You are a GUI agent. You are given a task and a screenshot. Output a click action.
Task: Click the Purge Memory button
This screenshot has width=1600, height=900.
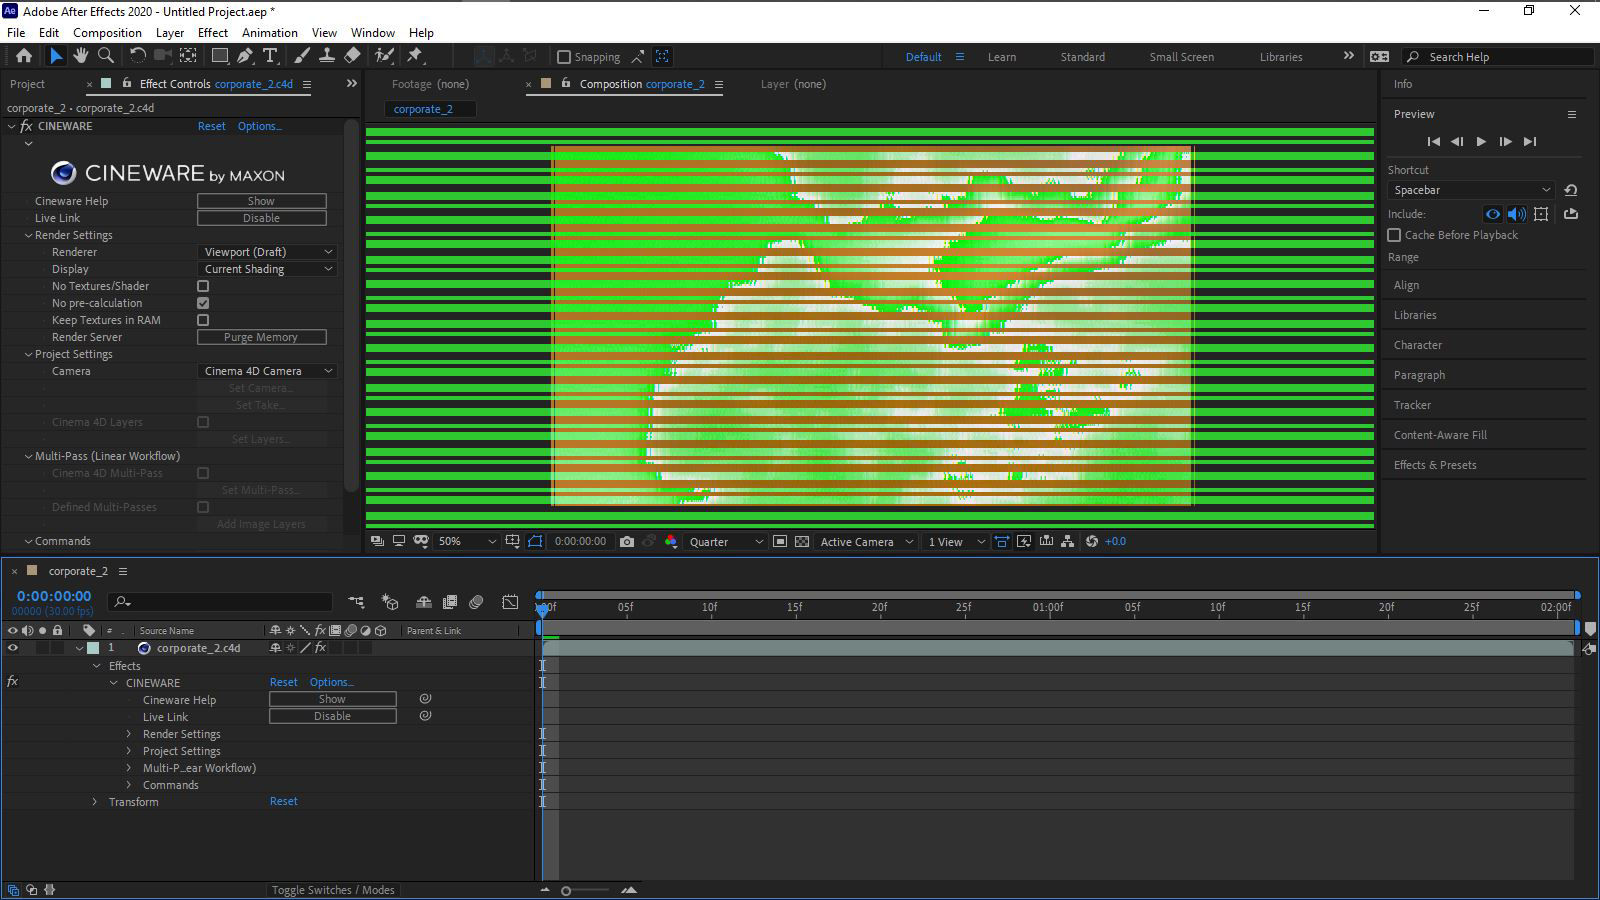(x=261, y=337)
